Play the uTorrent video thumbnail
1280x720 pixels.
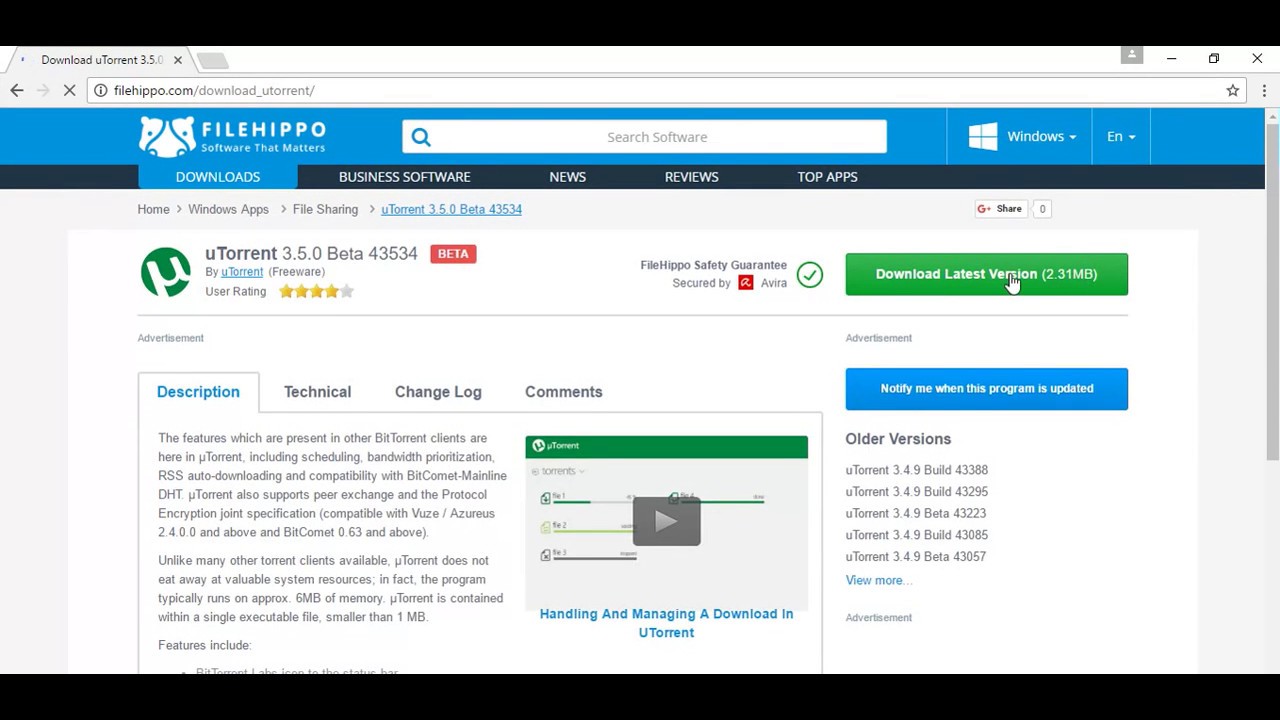(666, 521)
